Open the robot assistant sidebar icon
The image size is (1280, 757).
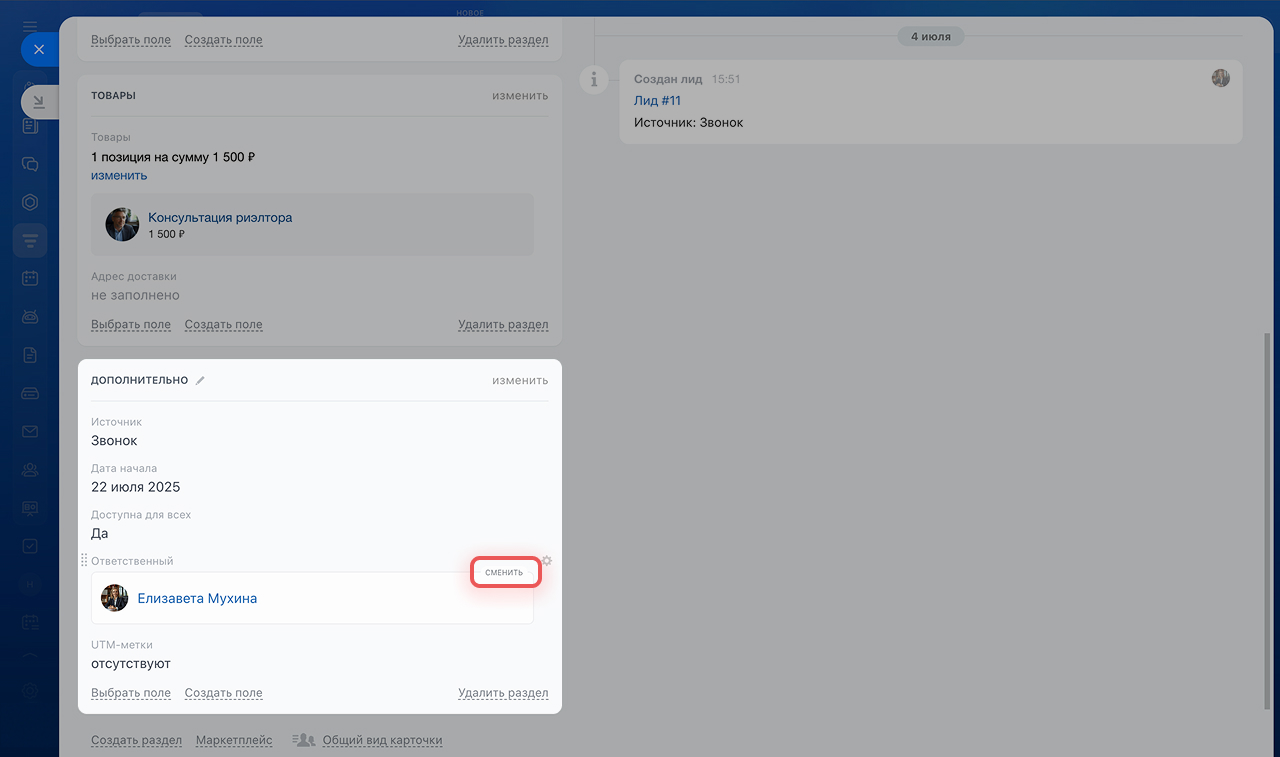tap(30, 317)
